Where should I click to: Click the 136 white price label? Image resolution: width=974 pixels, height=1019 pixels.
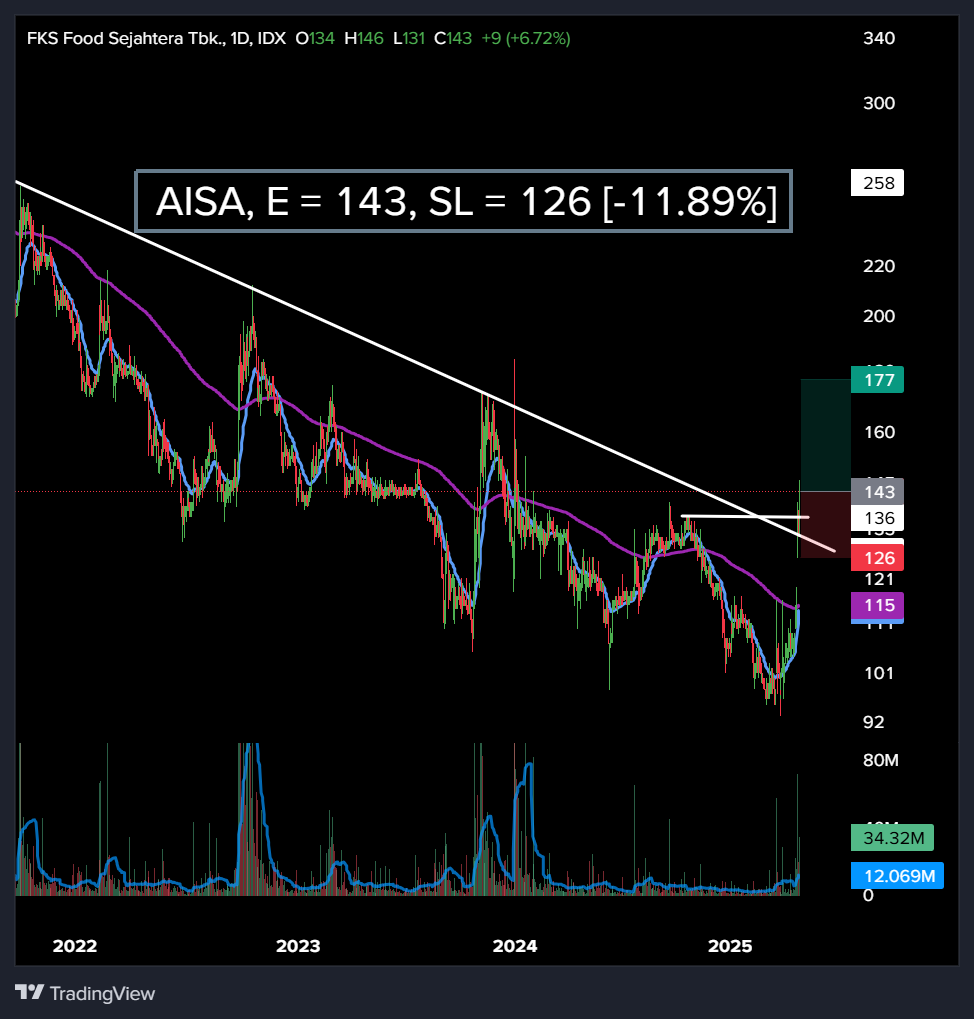click(x=877, y=518)
